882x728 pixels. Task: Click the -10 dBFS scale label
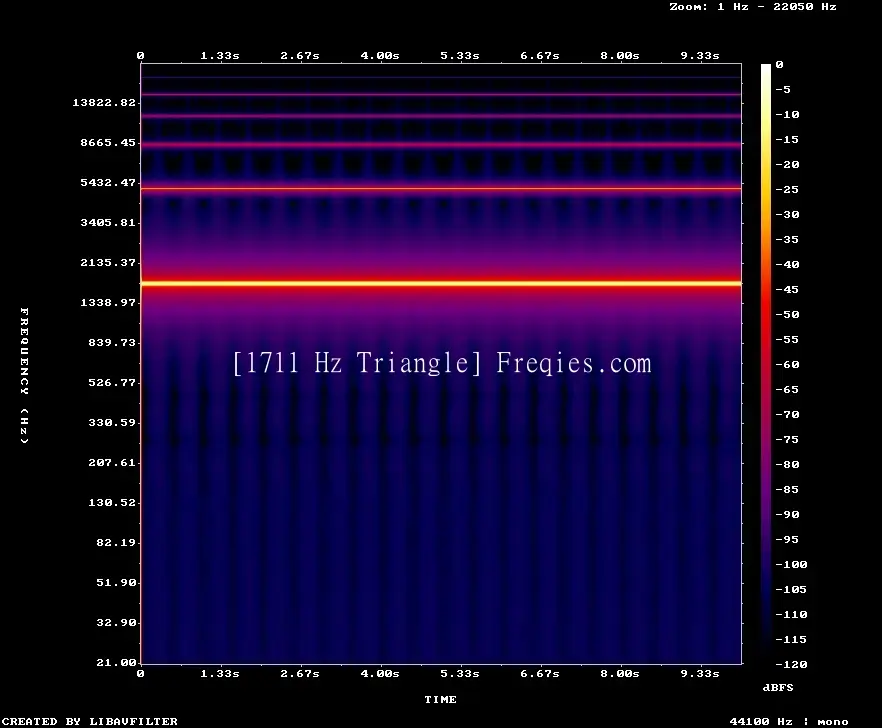click(787, 114)
